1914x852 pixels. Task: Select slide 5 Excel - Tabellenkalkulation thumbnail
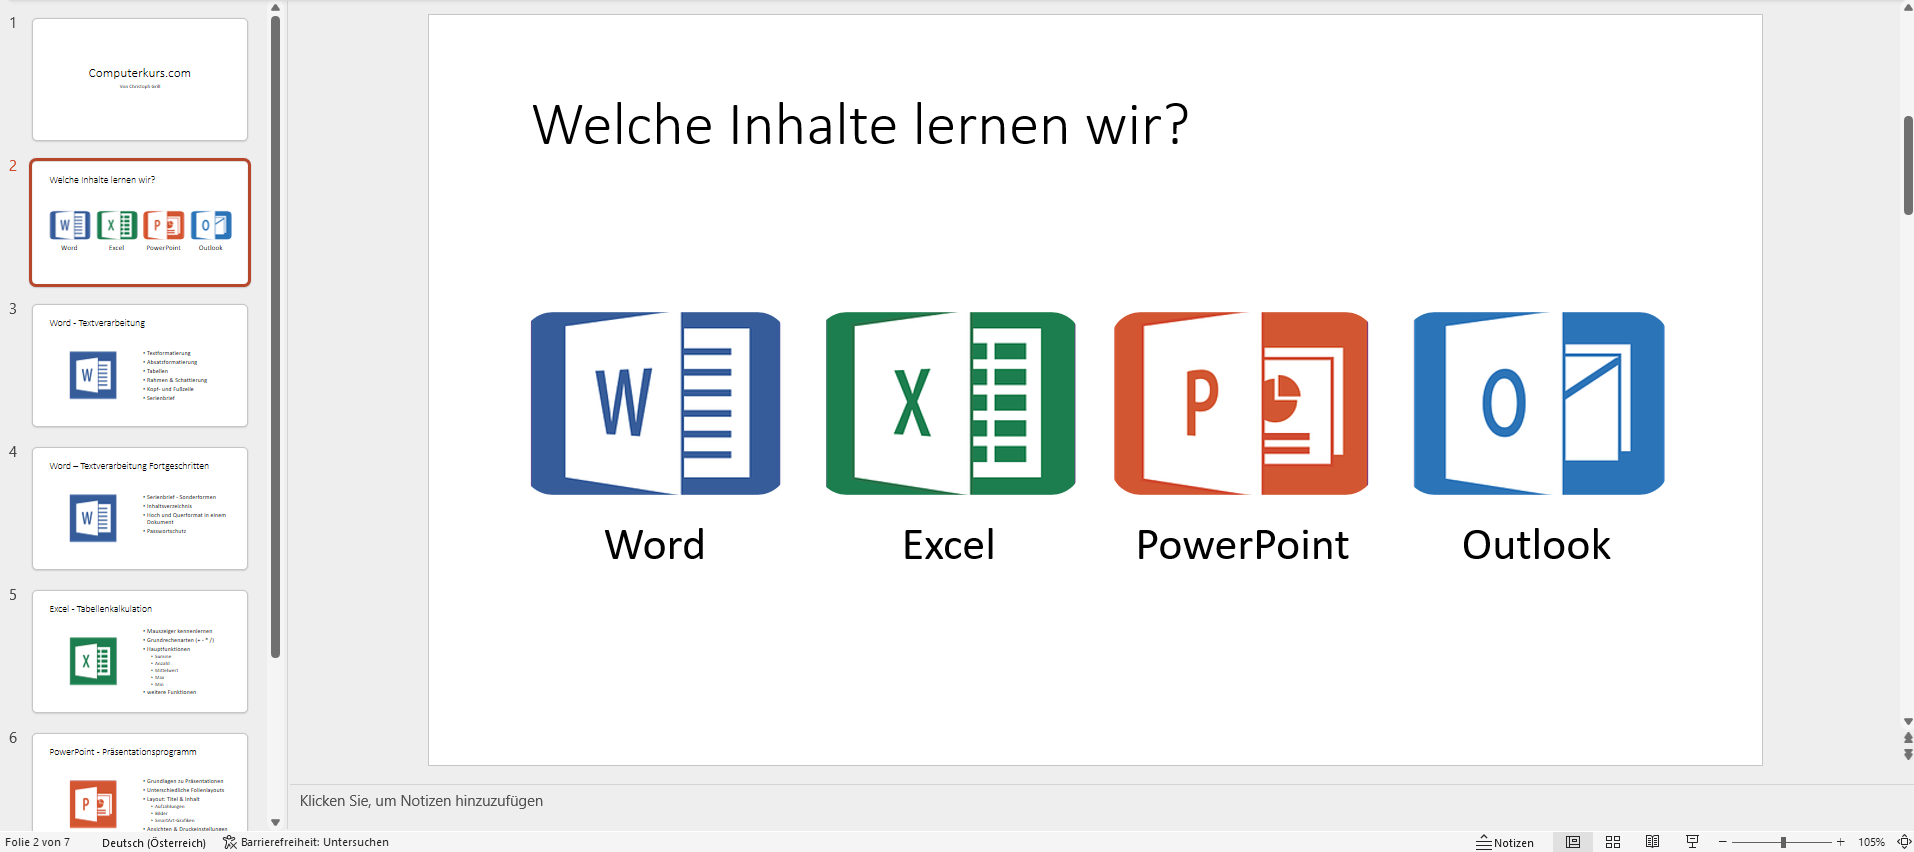[x=140, y=651]
